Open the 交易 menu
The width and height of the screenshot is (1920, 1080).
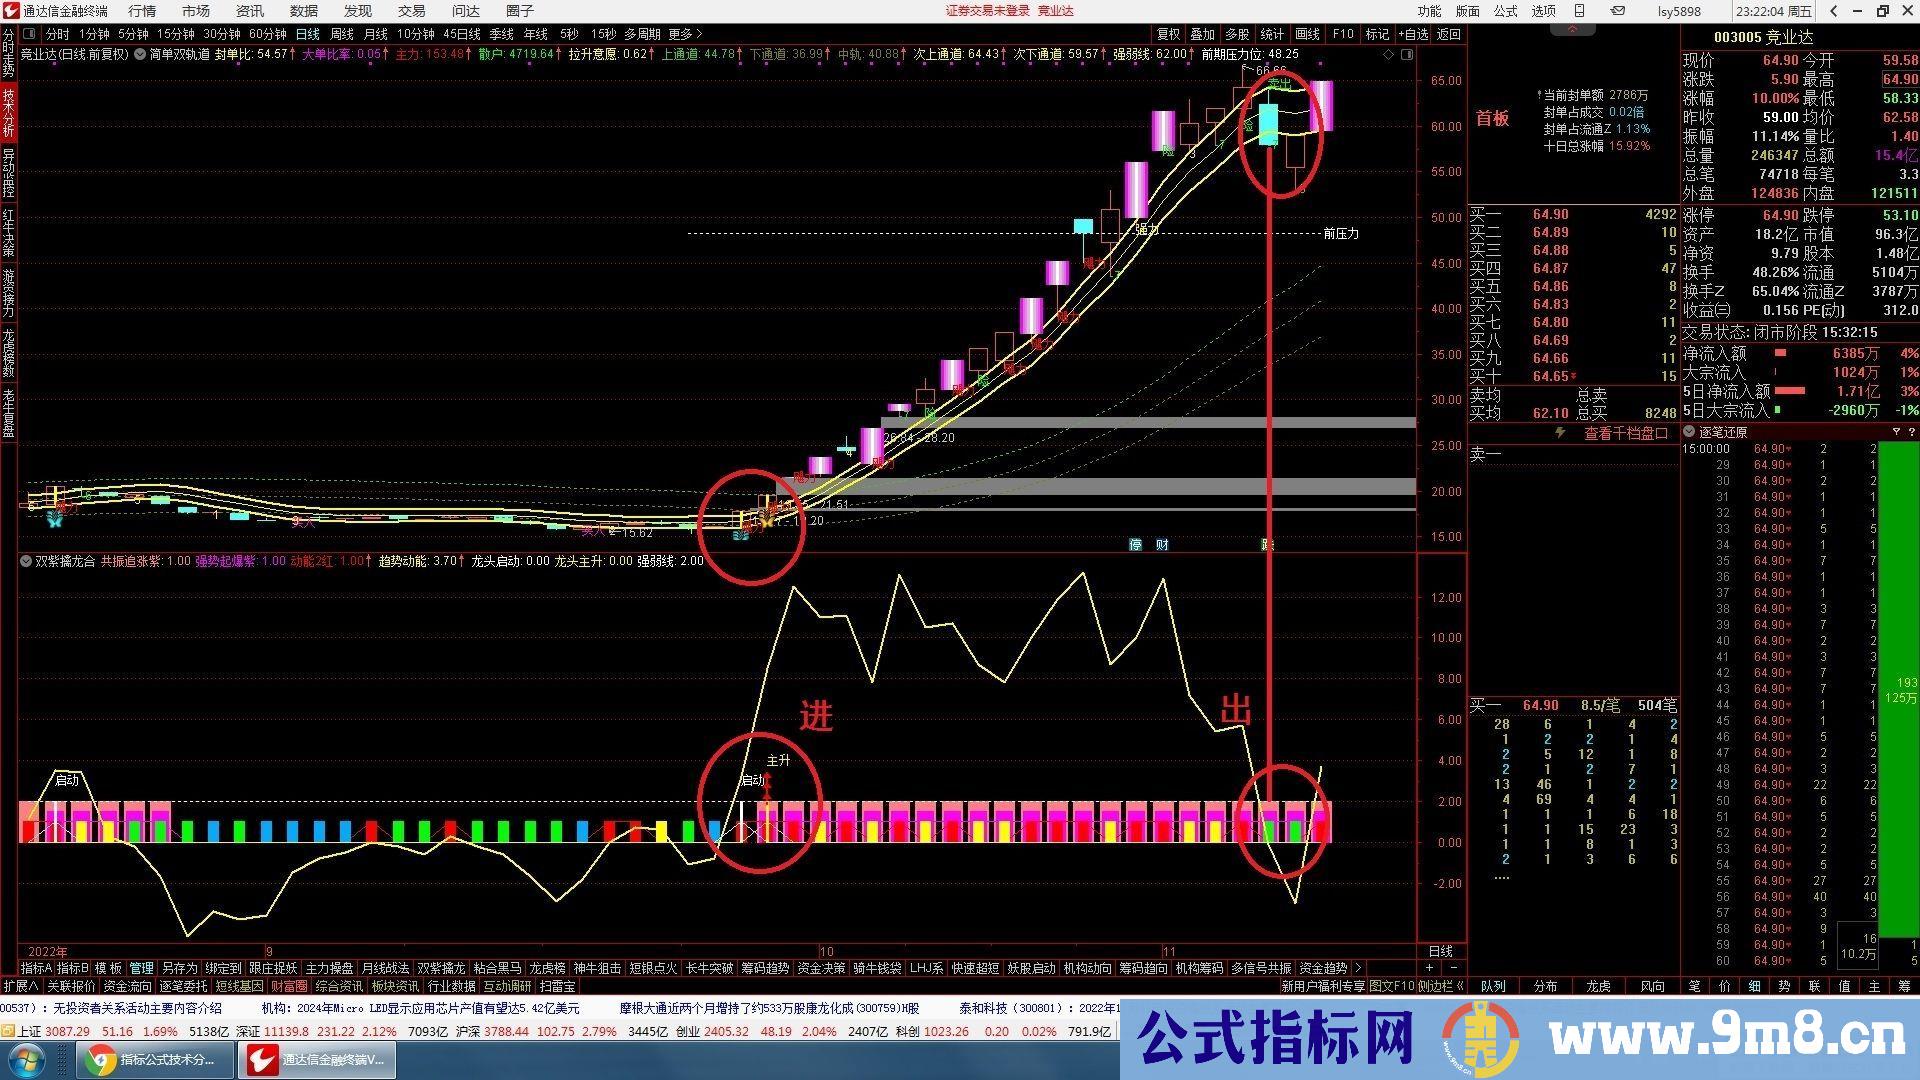coord(412,11)
